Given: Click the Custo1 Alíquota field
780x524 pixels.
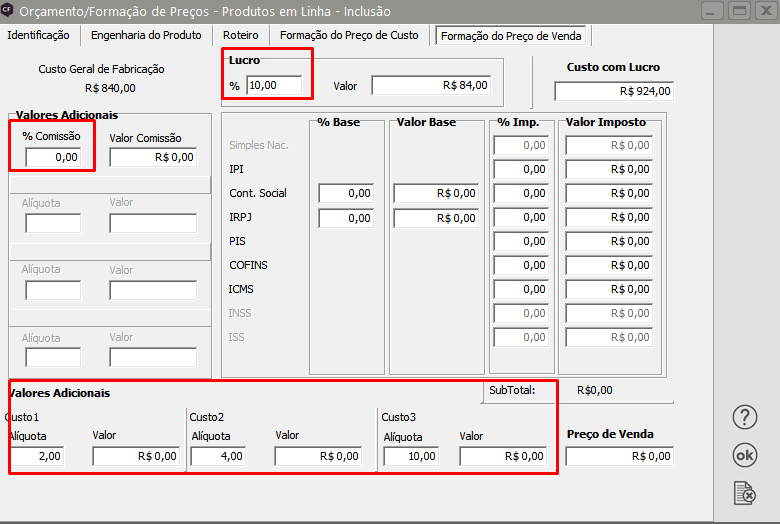Looking at the screenshot, I should point(37,456).
